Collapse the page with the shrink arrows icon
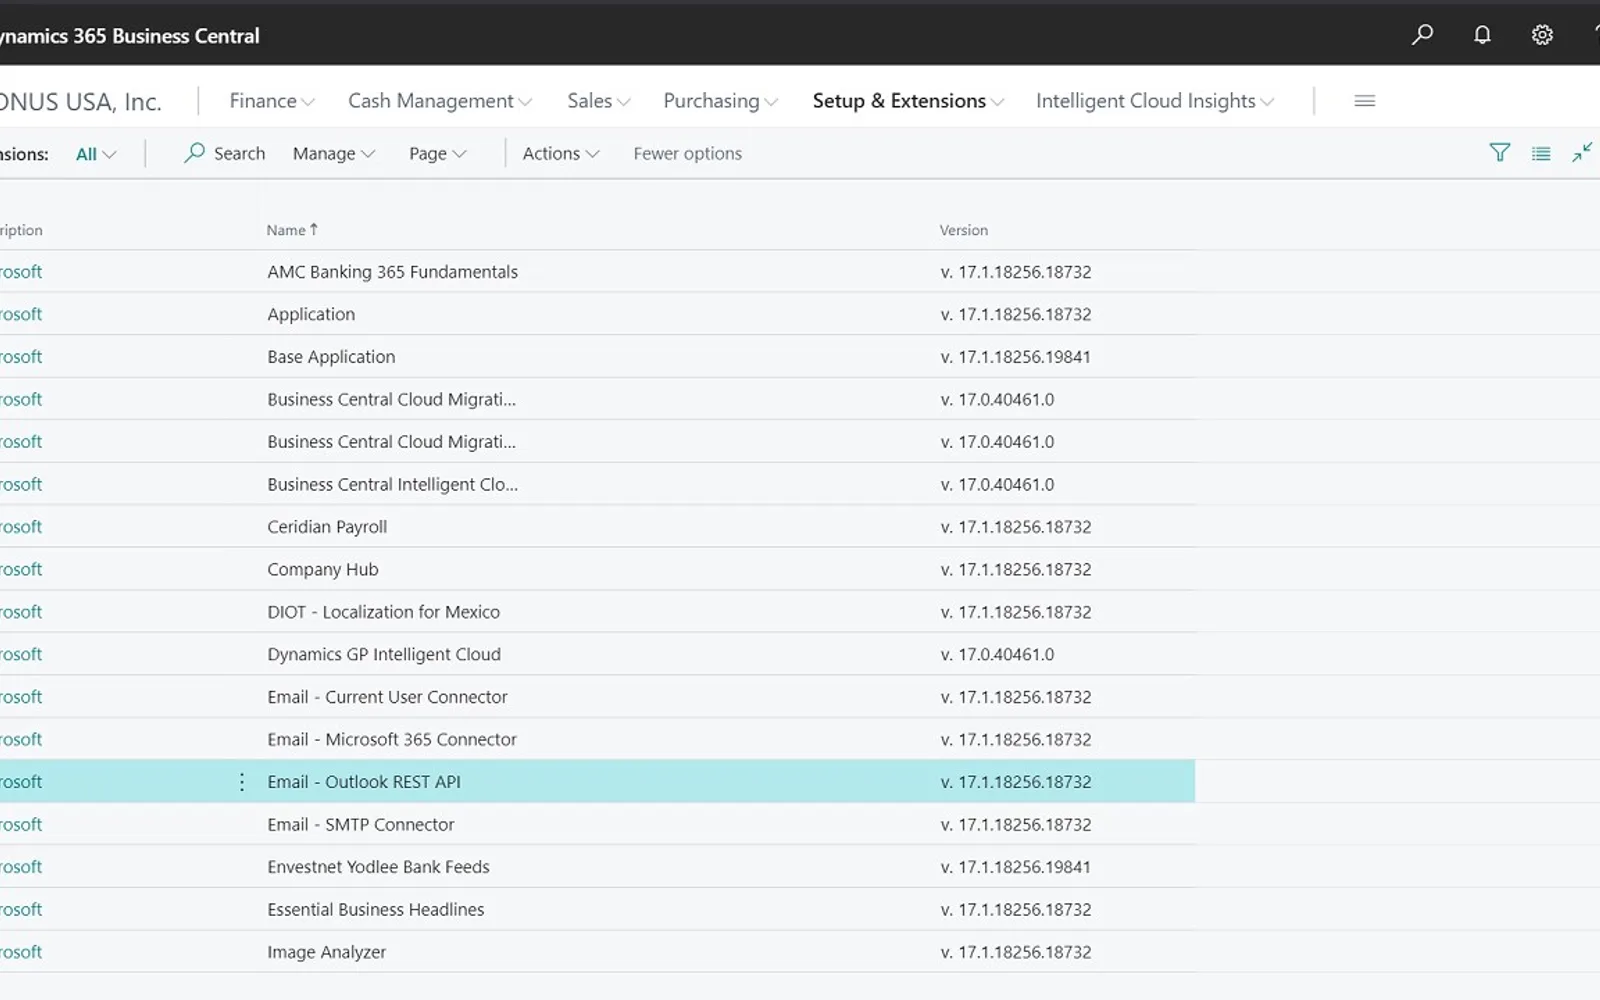1600x1000 pixels. (1582, 153)
